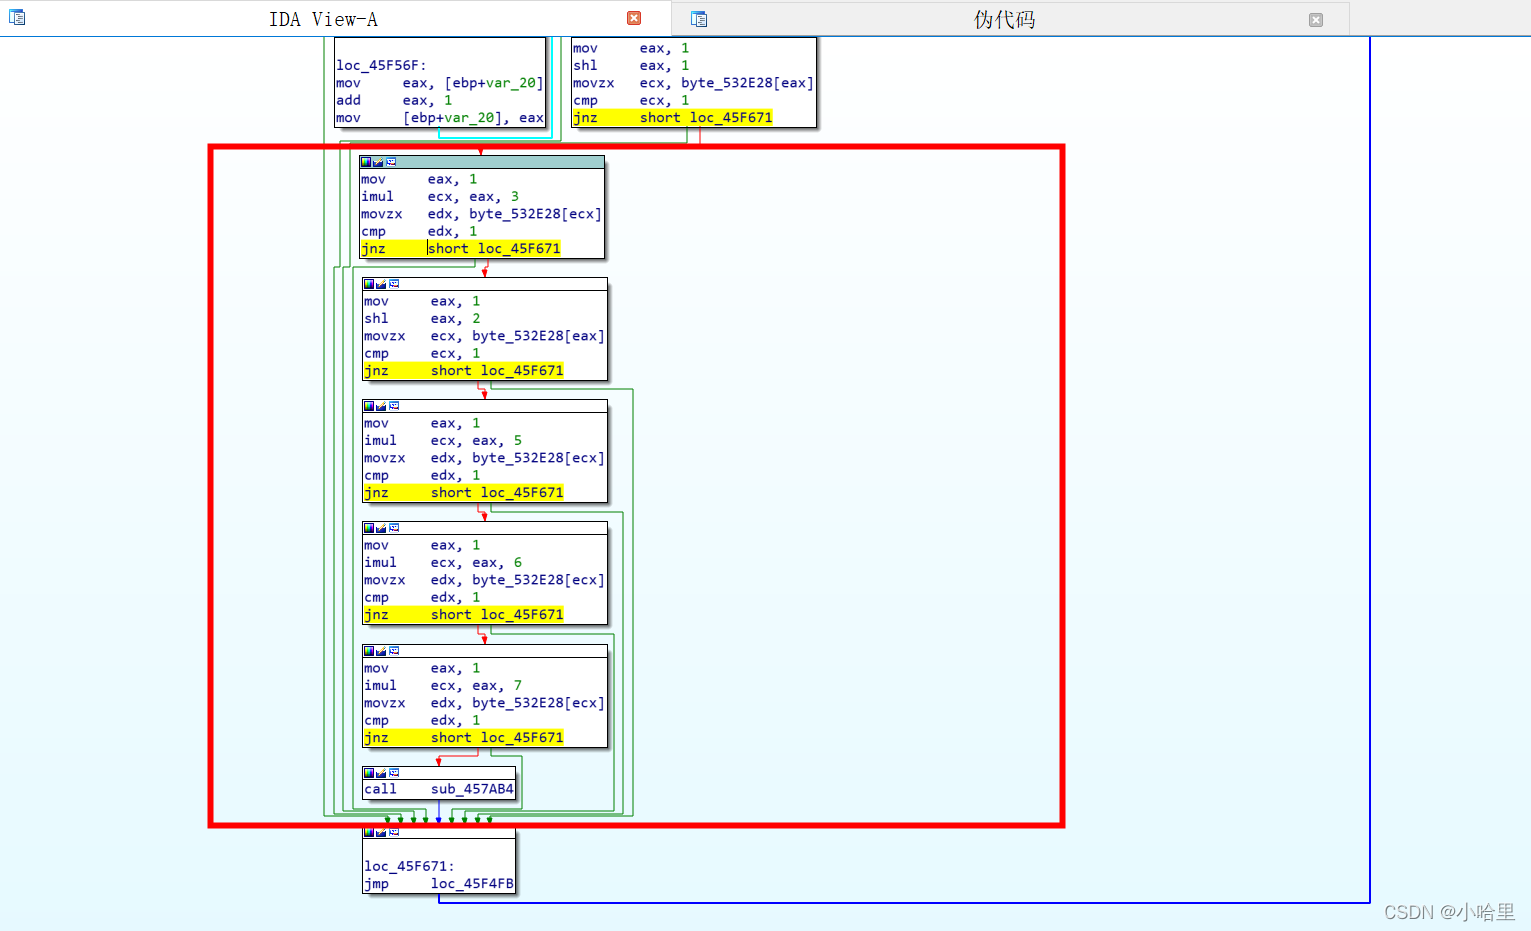Select 'imul ecx, eax, 7' line
Viewport: 1531px width, 931px height.
[443, 685]
